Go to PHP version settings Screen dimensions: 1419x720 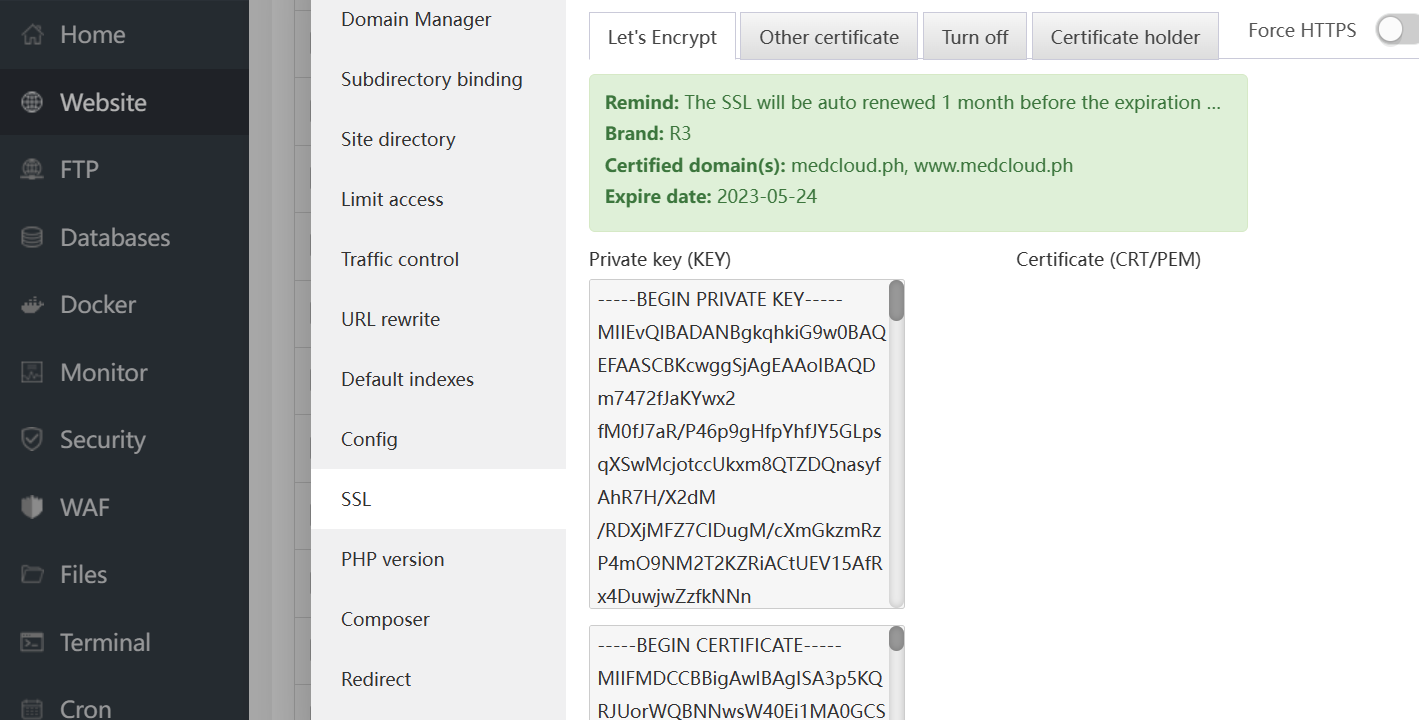click(392, 559)
